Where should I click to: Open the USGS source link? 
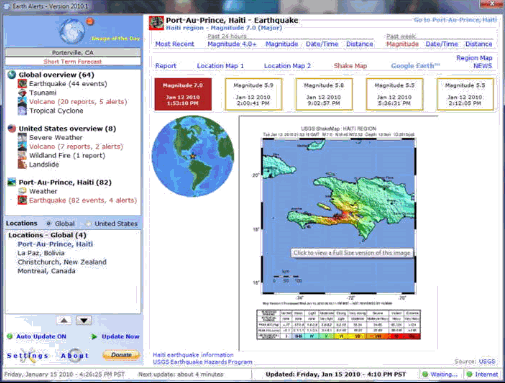(x=487, y=361)
